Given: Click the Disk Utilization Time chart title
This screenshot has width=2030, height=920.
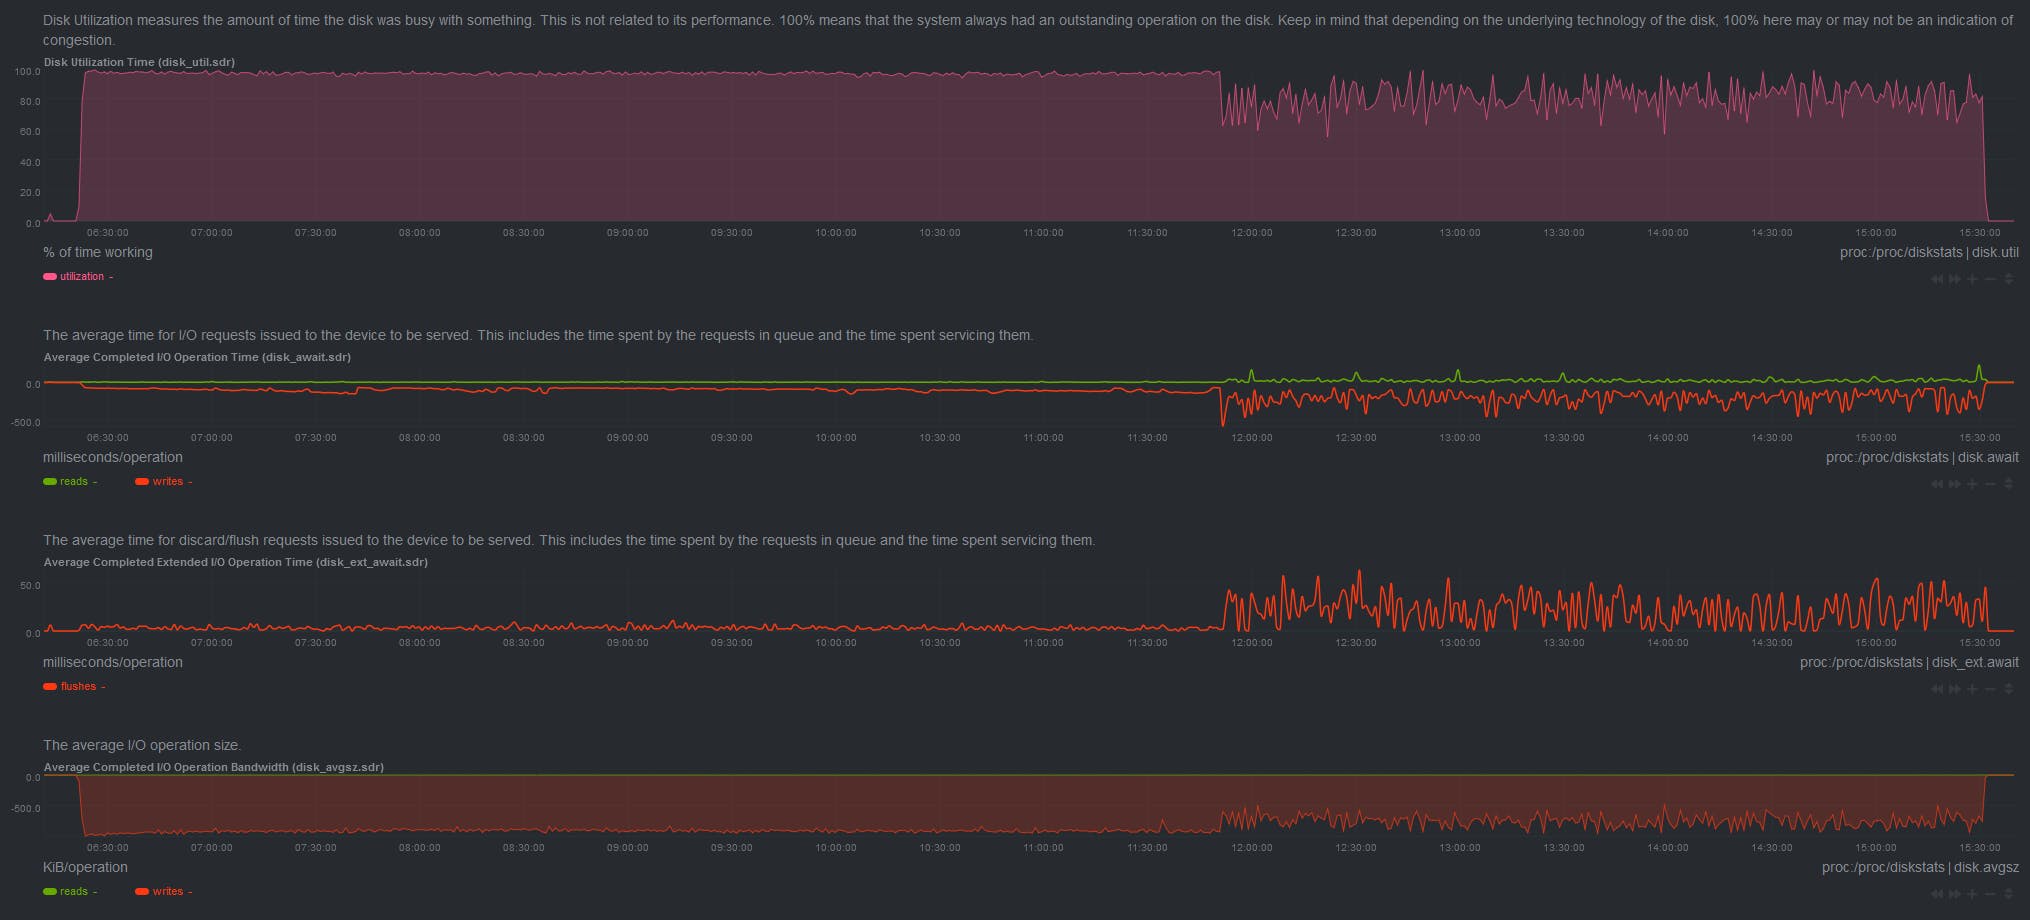Looking at the screenshot, I should point(139,62).
